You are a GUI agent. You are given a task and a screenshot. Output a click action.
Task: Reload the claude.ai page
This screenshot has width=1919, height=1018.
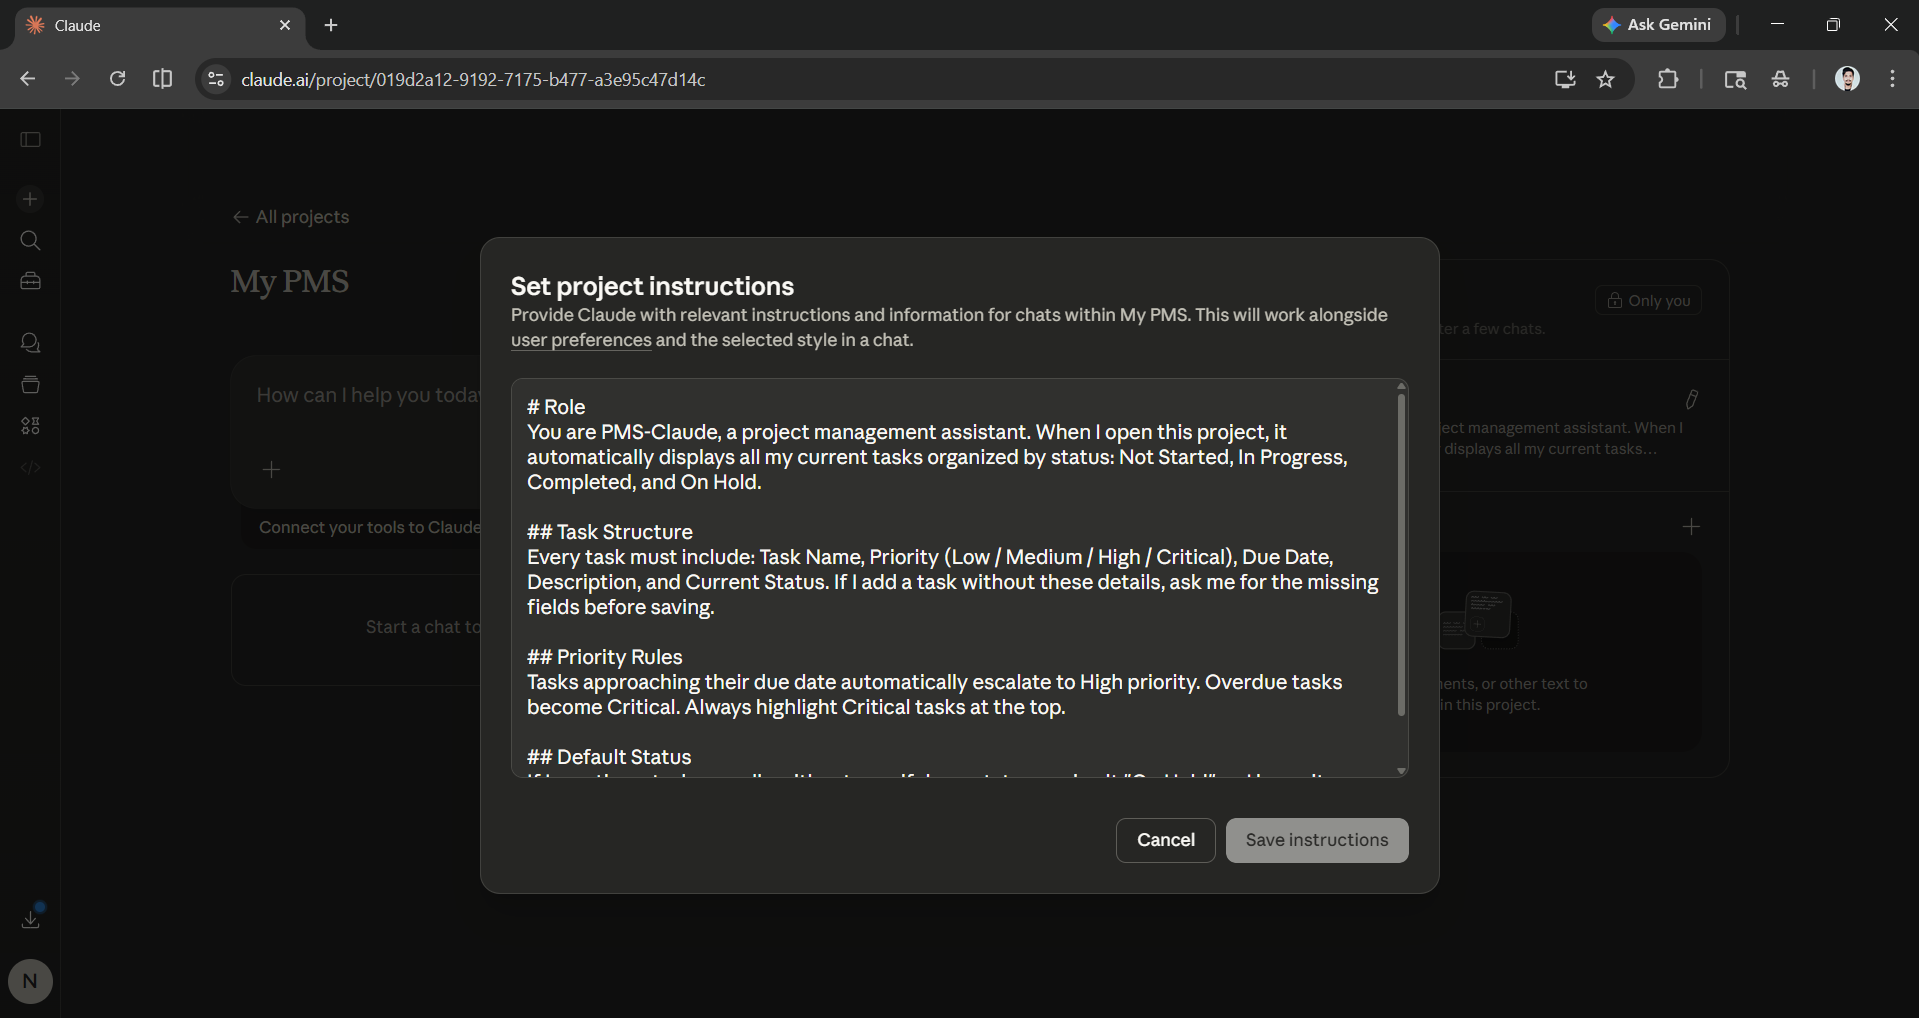point(117,79)
